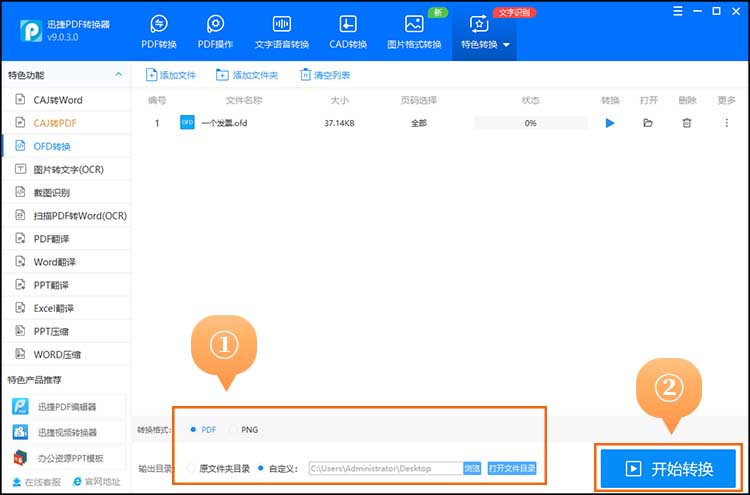
Task: Open the CAD转换 module
Action: click(348, 32)
